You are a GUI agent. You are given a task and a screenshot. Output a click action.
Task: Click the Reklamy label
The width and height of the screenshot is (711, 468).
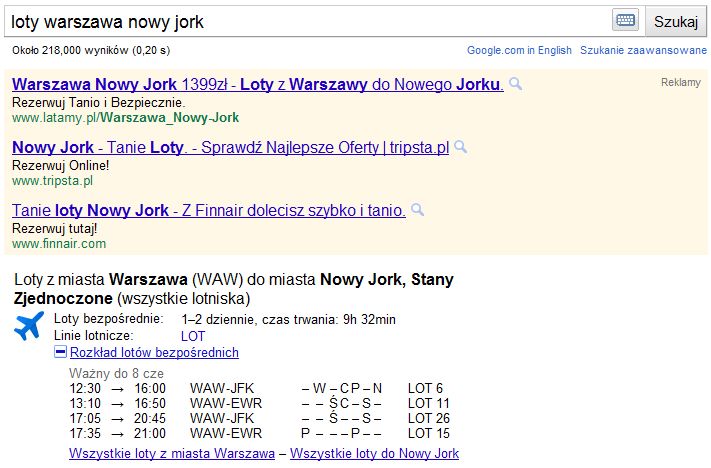coord(681,83)
